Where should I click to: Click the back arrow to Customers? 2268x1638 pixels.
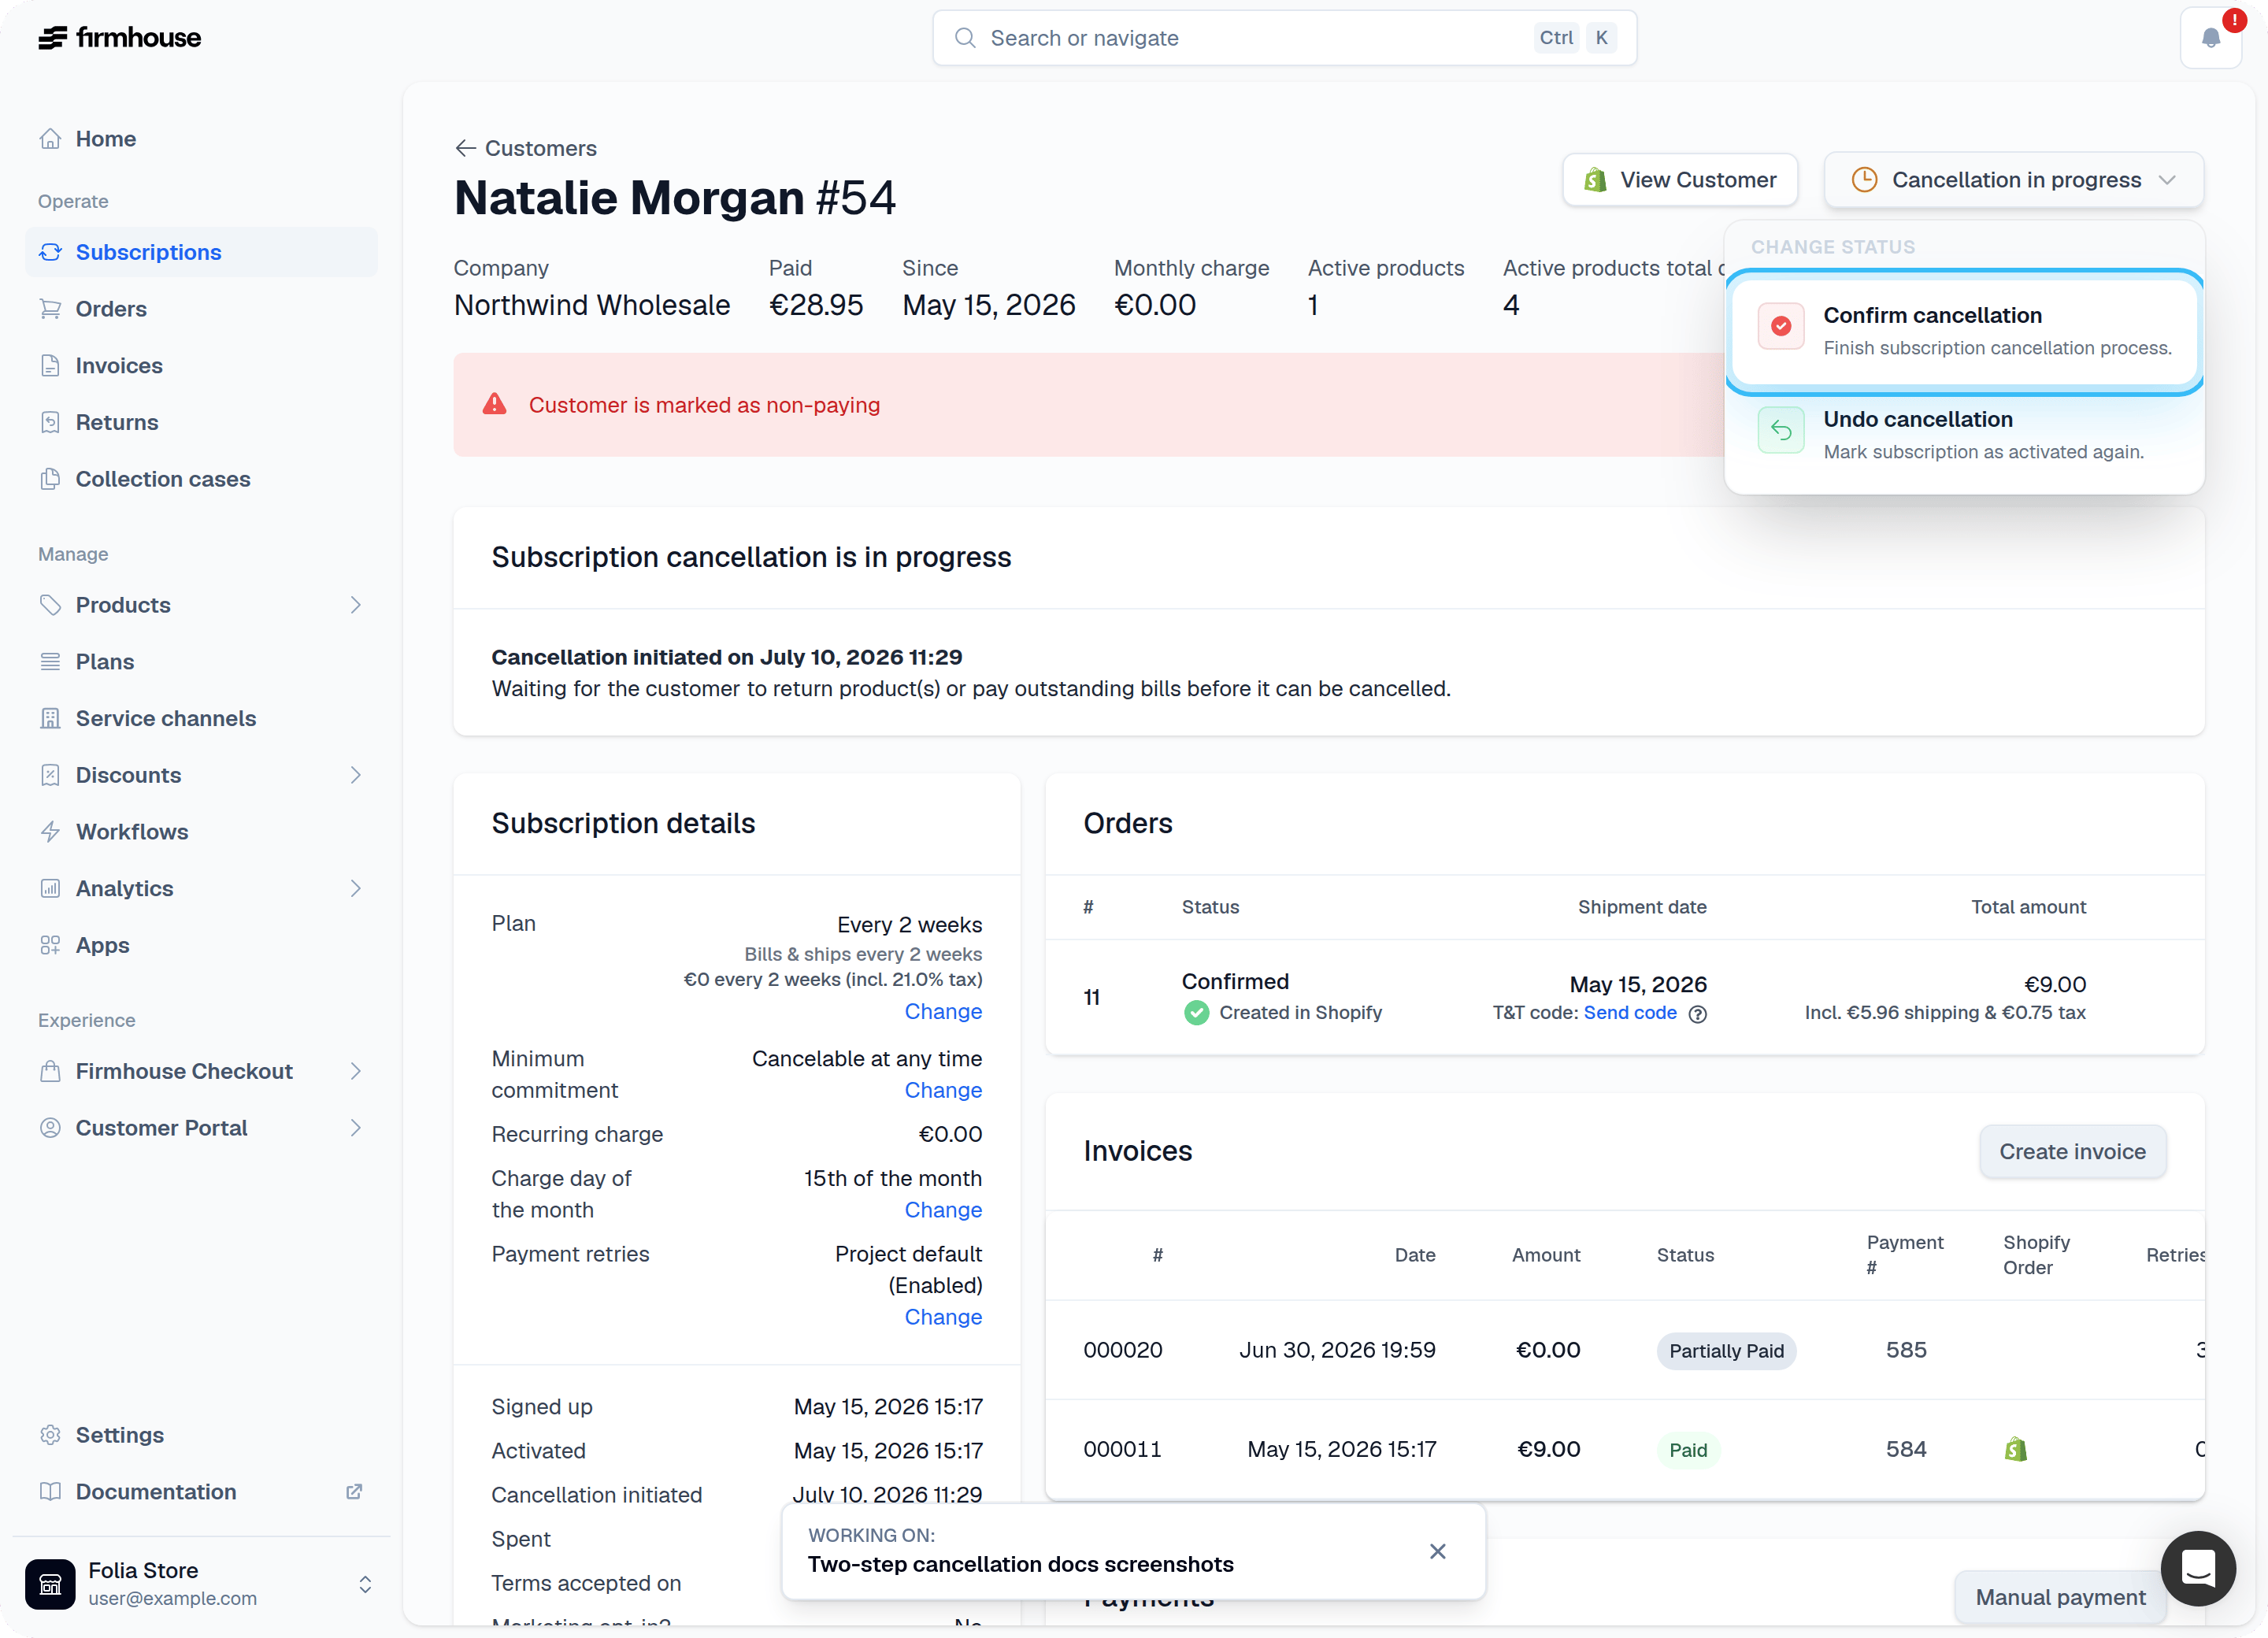pyautogui.click(x=465, y=148)
